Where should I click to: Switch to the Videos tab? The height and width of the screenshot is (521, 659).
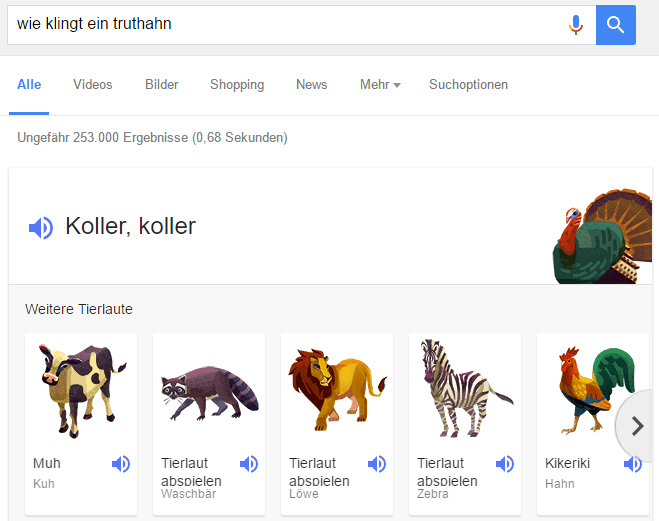point(93,85)
